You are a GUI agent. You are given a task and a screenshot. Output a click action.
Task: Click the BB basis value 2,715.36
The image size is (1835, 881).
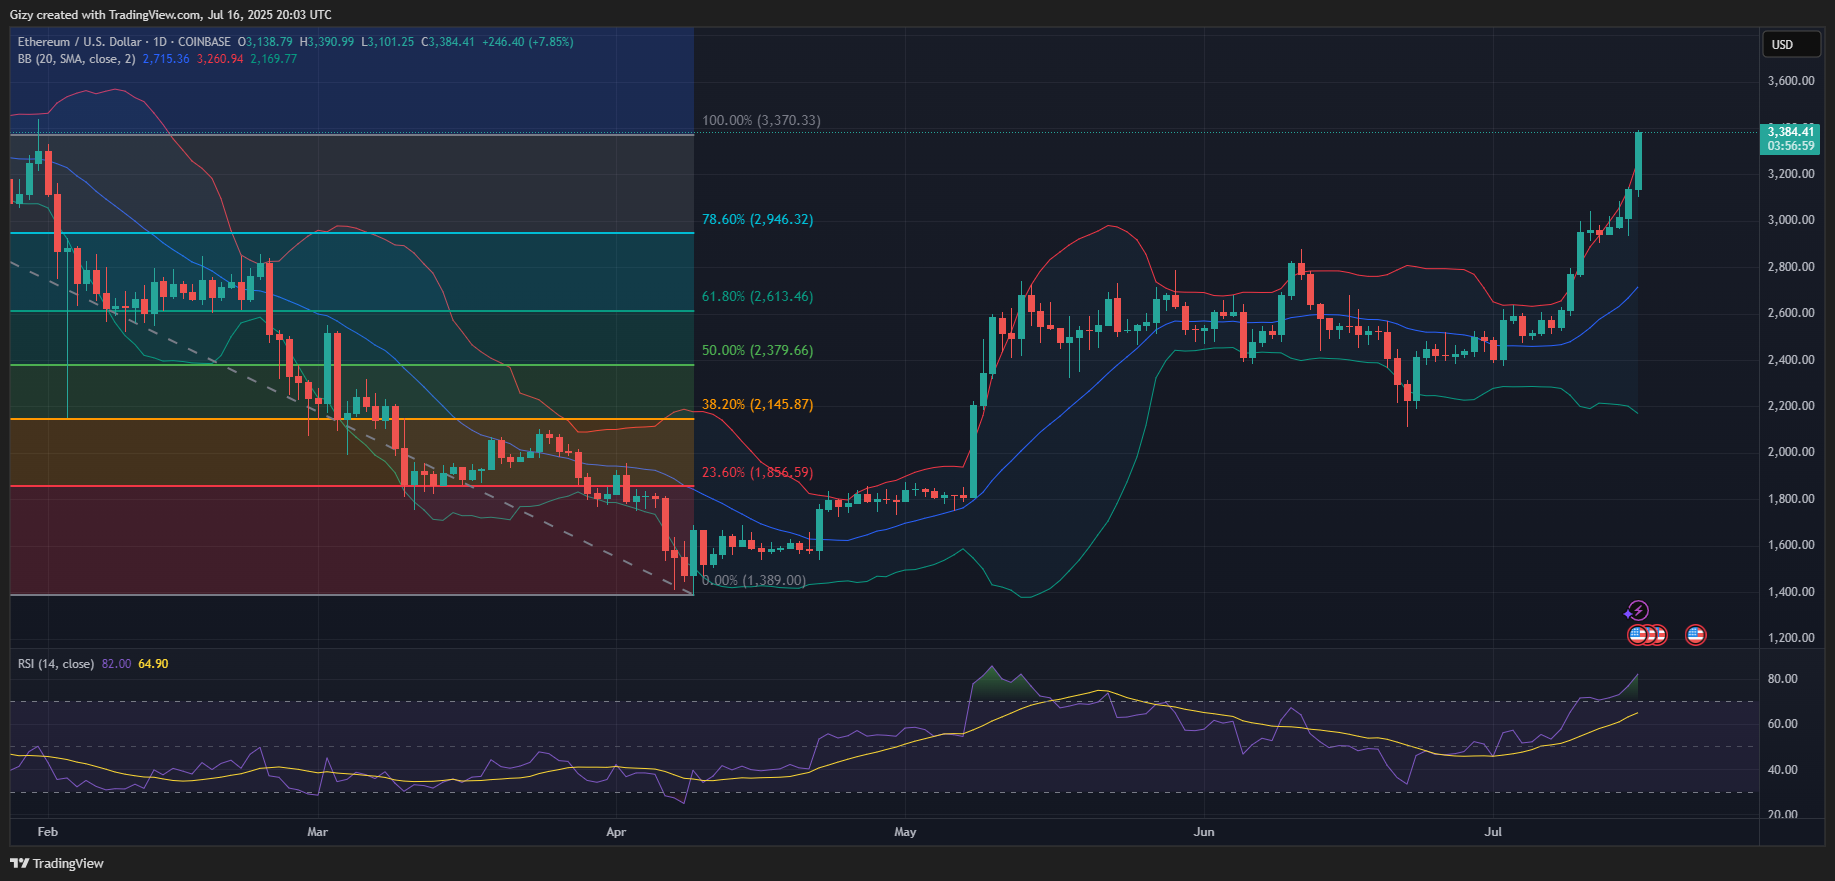tap(166, 59)
